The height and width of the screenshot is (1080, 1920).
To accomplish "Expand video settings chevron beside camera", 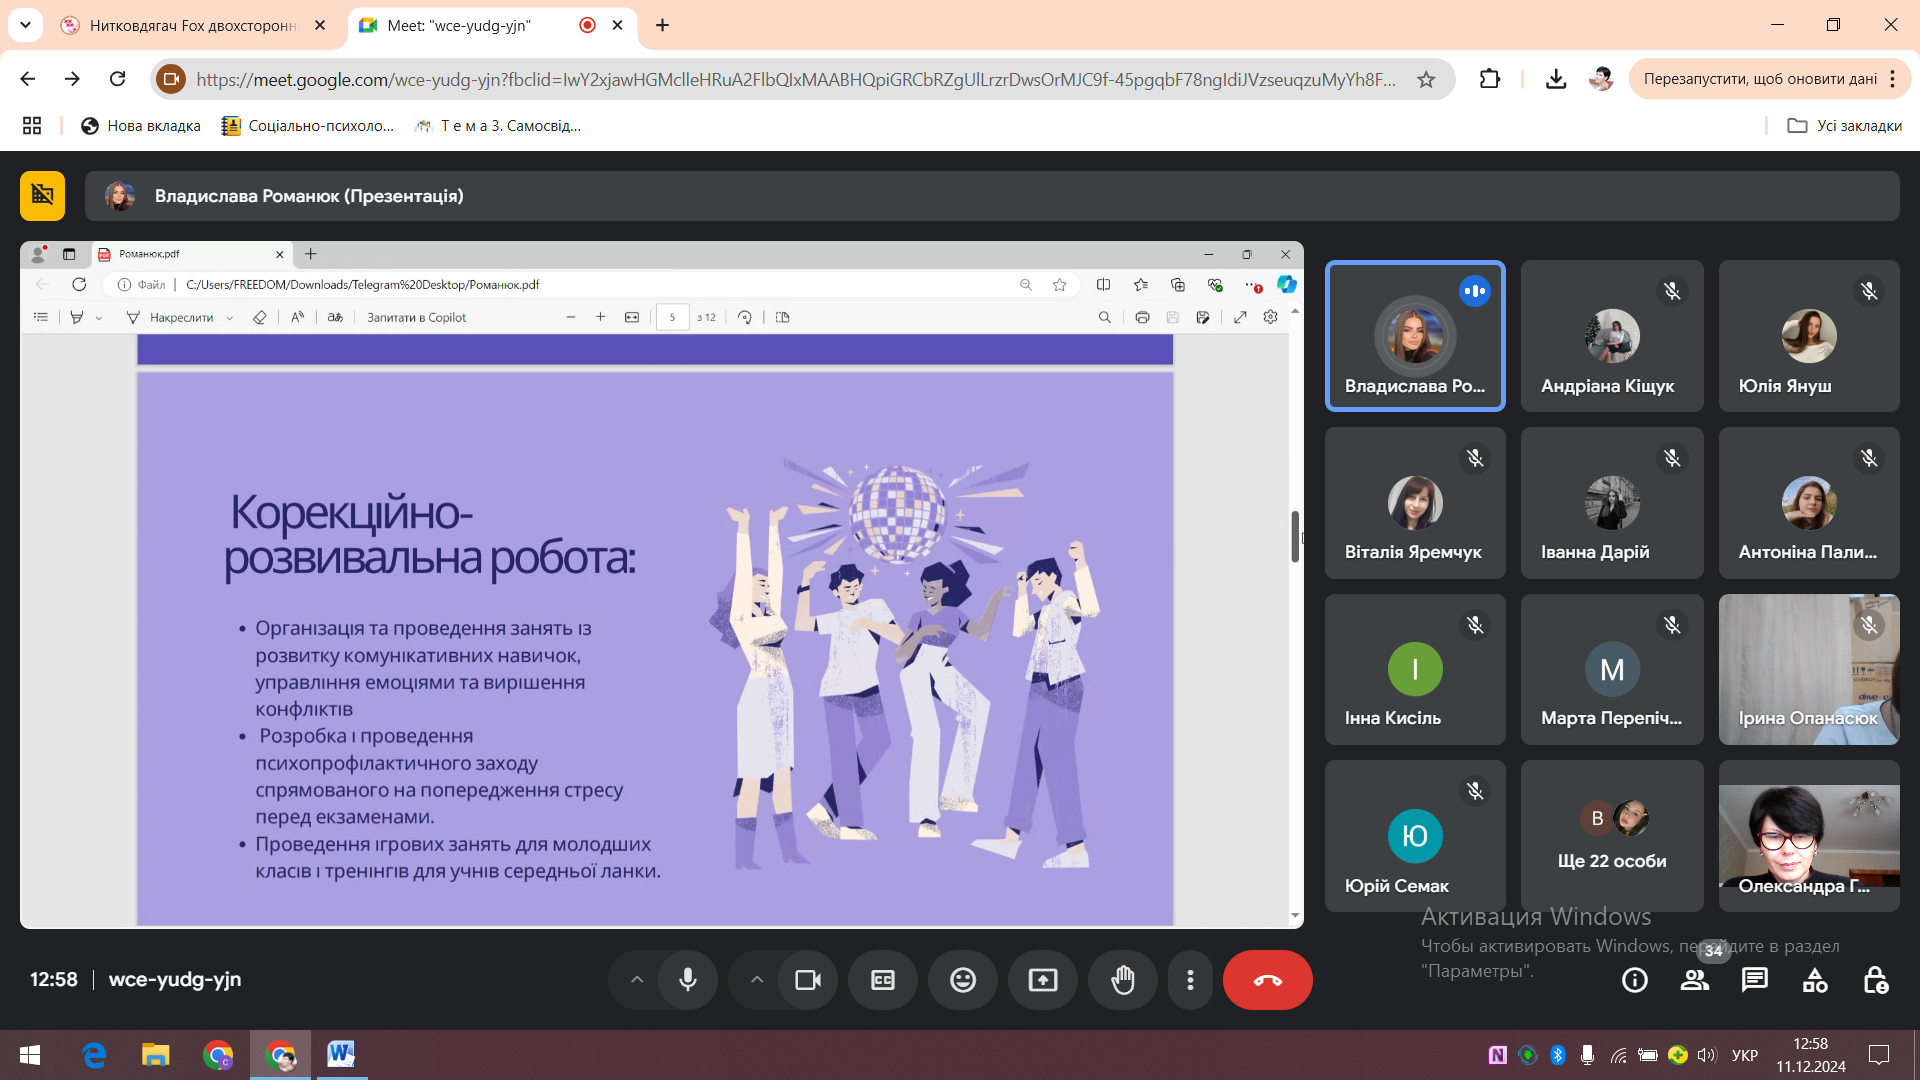I will click(757, 980).
